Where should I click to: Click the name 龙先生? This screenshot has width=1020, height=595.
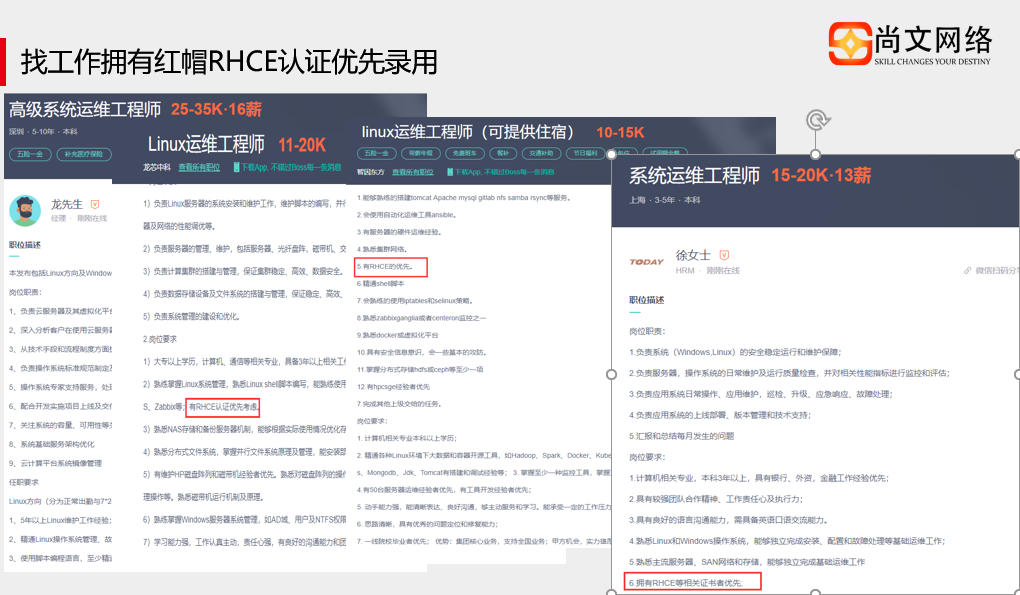[x=67, y=204]
